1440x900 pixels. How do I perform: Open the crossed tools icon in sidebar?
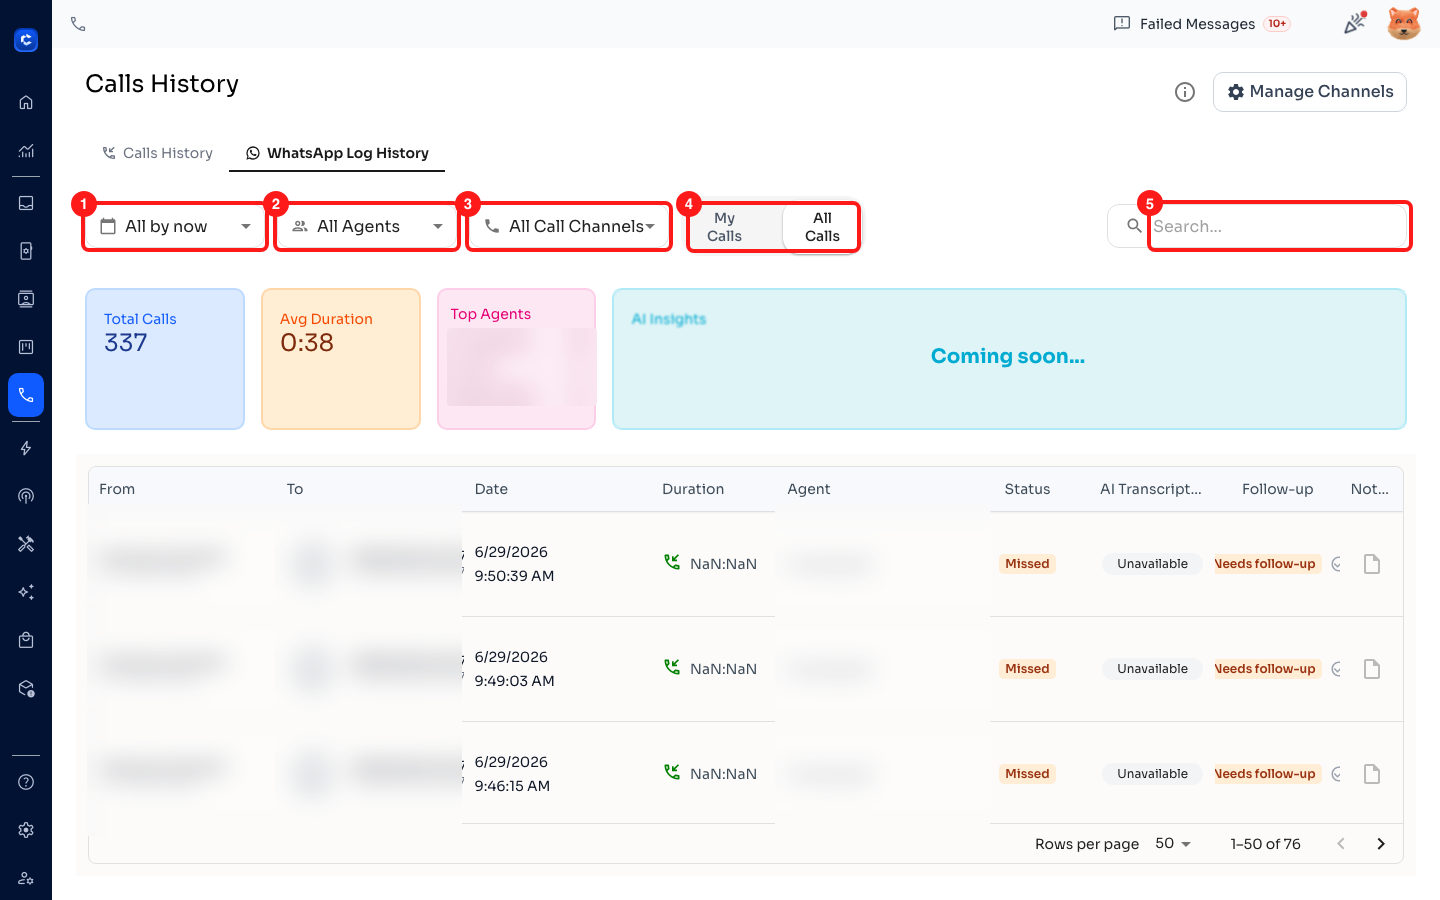click(26, 544)
